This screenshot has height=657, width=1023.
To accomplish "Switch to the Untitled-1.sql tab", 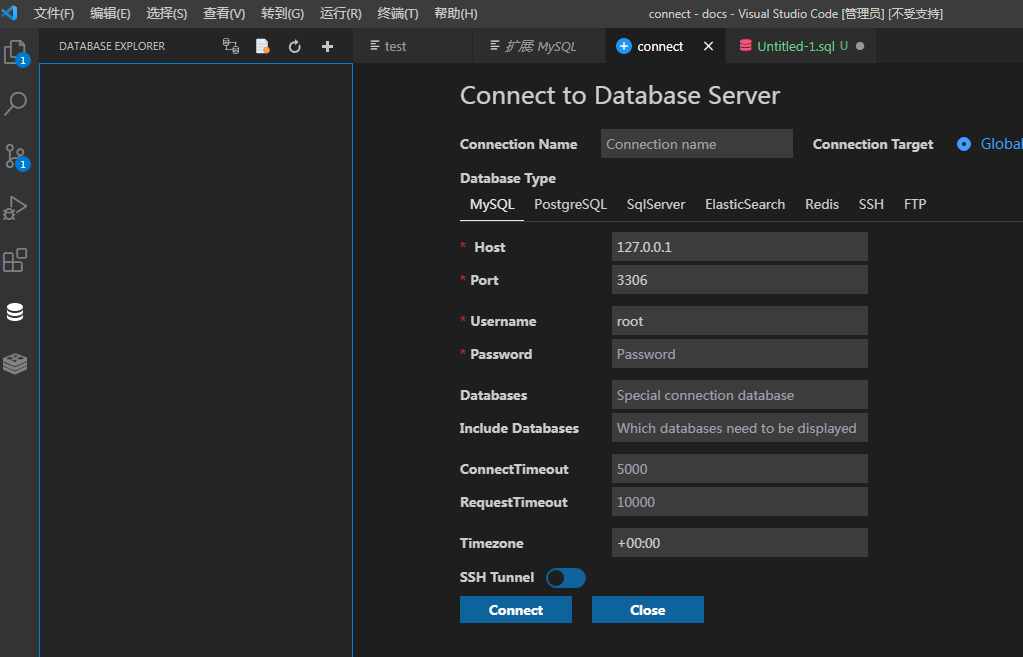I will click(795, 46).
